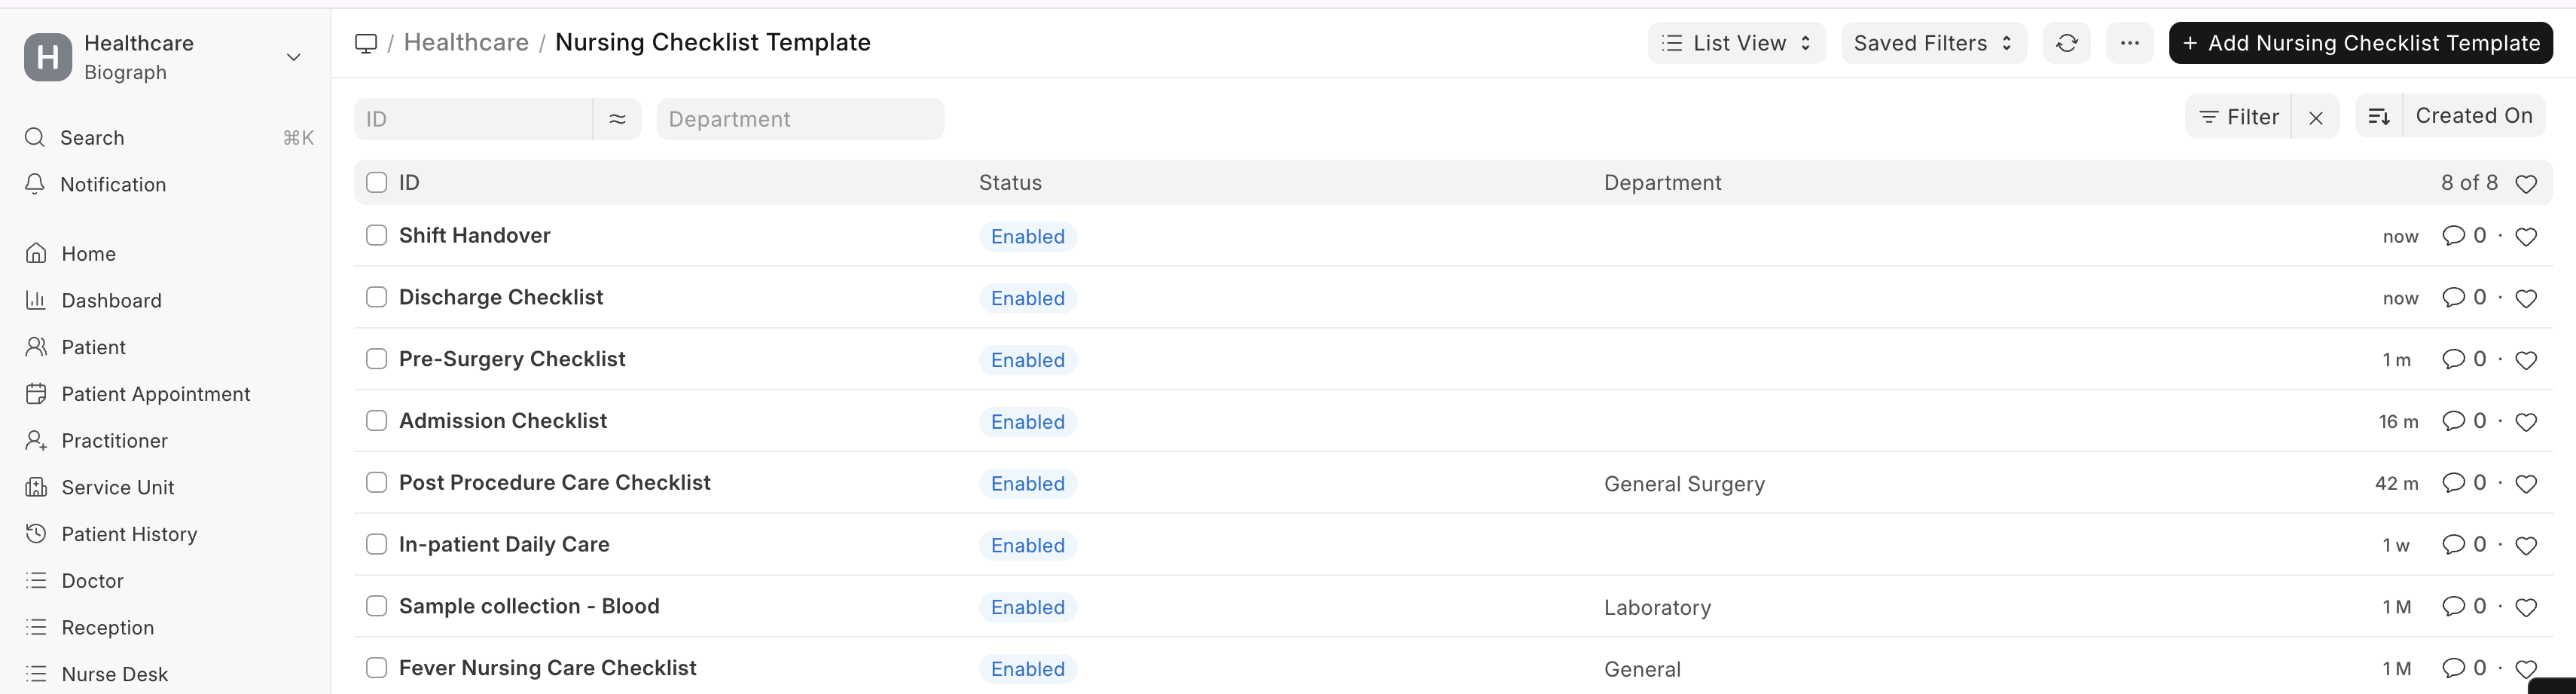Select the Admission Checklist row checkbox
Screen dimensions: 2576x694
coord(377,421)
